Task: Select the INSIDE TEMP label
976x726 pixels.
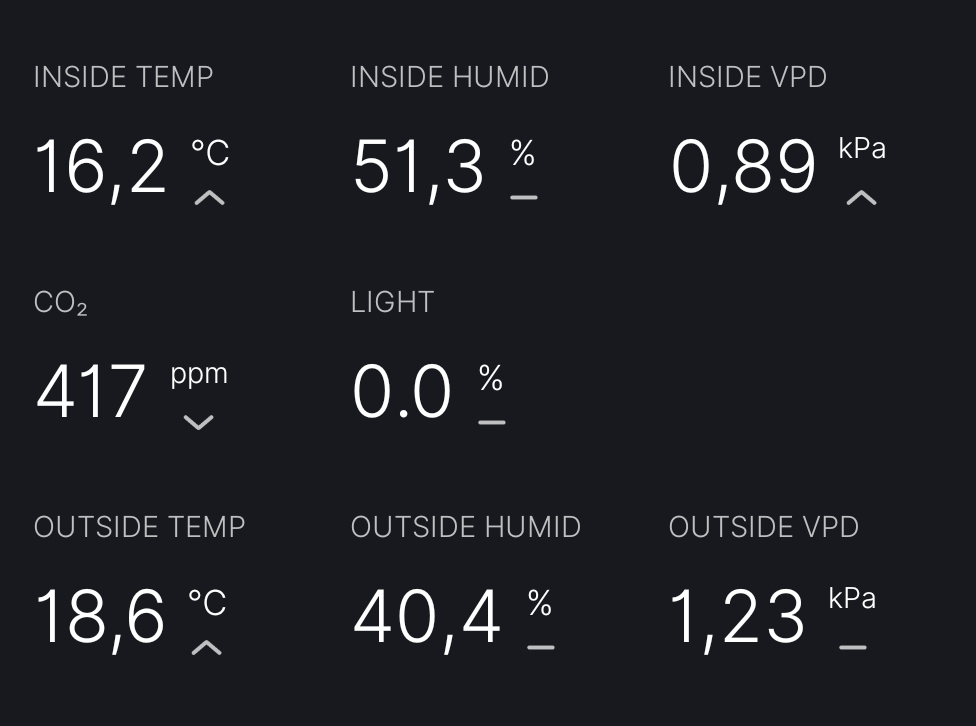Action: [124, 77]
